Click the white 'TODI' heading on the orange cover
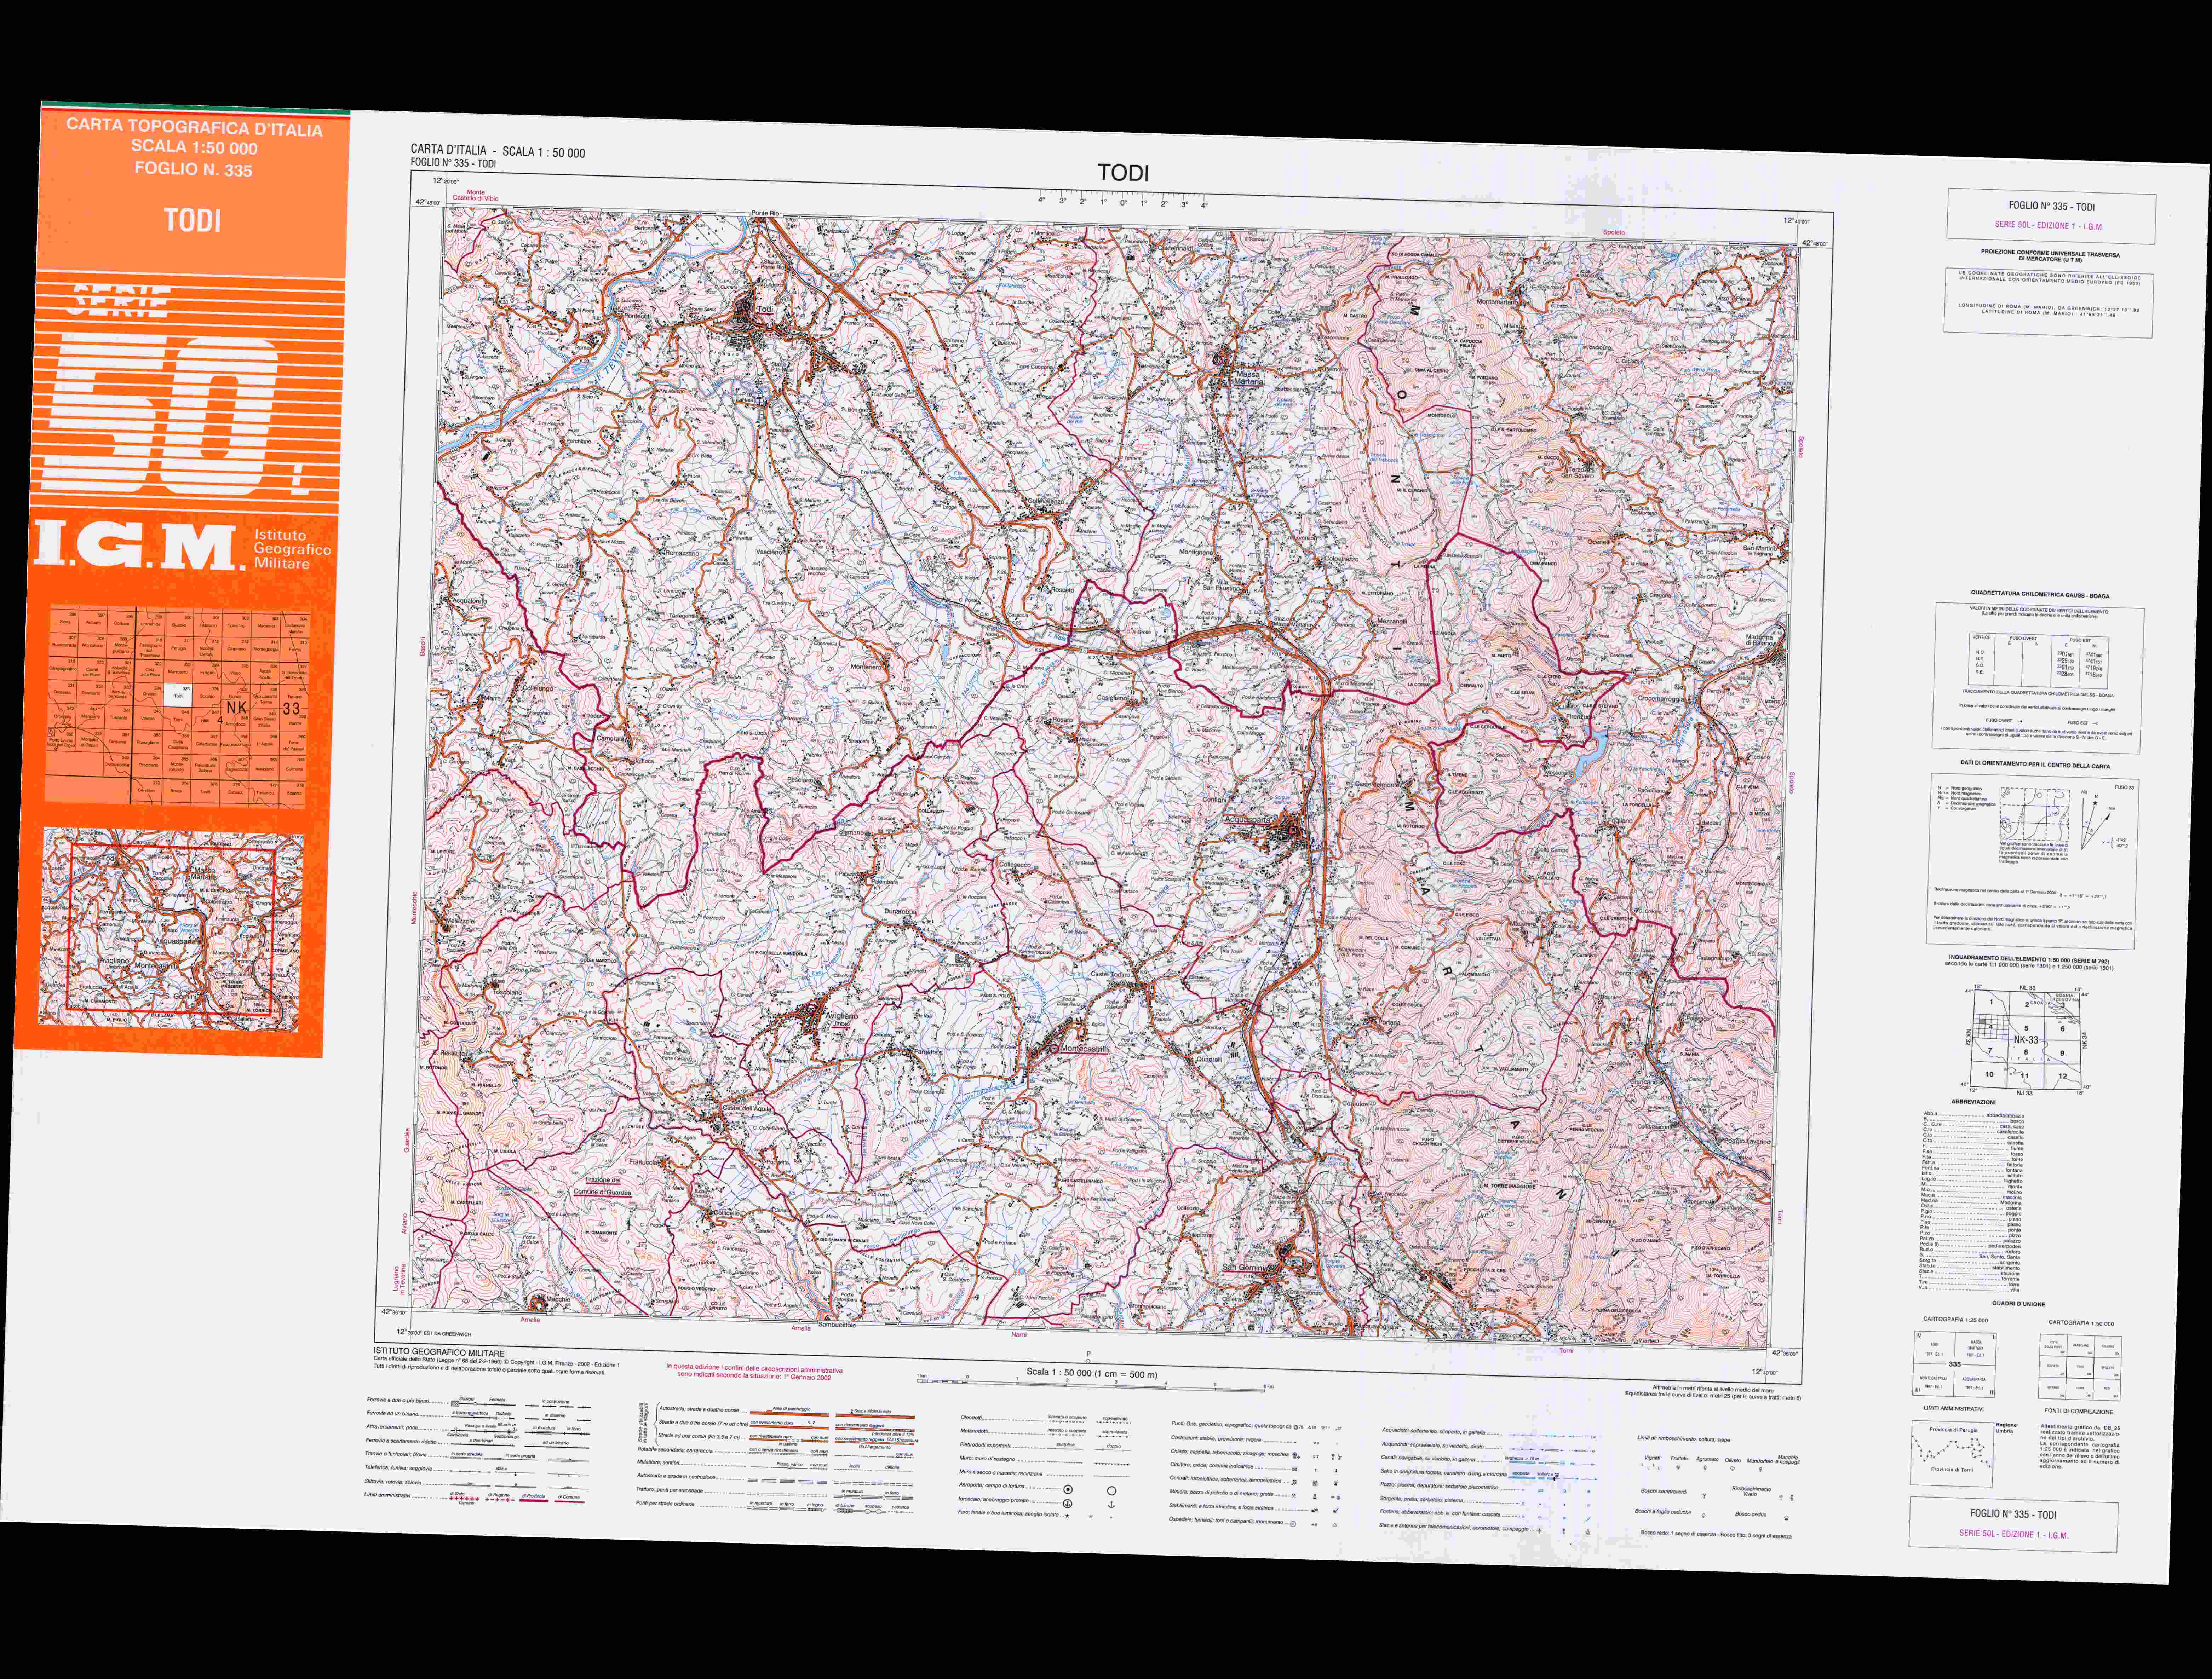The image size is (2212, 1679). (193, 220)
